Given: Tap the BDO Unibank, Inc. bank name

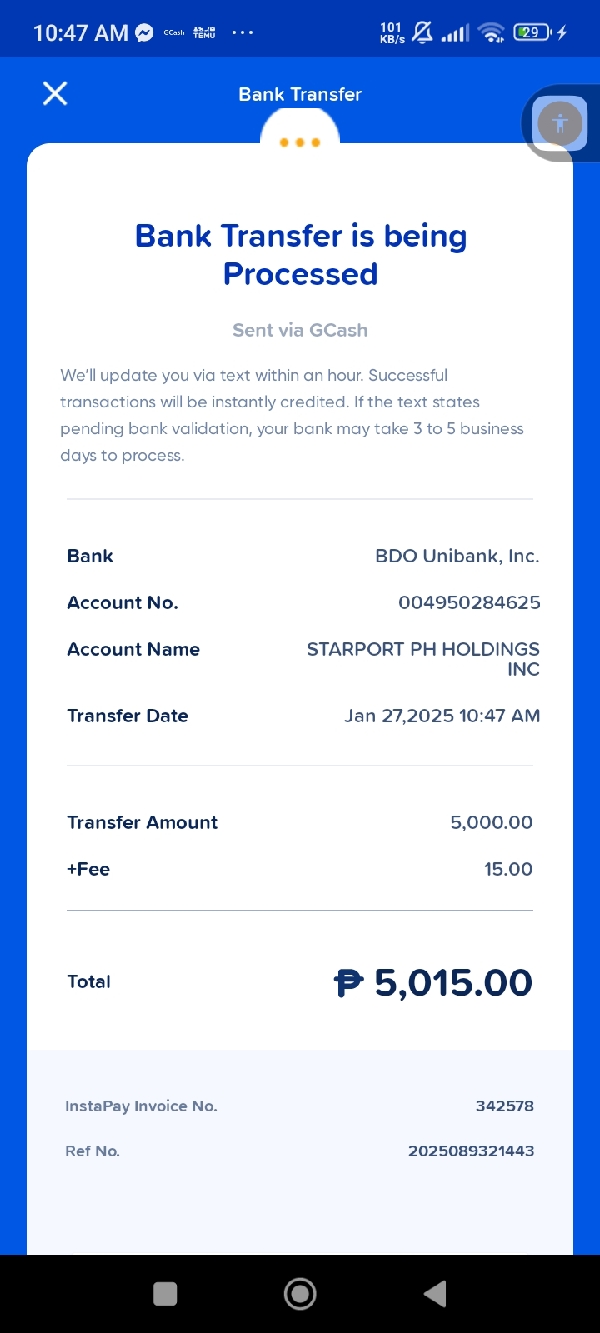Looking at the screenshot, I should [x=457, y=556].
